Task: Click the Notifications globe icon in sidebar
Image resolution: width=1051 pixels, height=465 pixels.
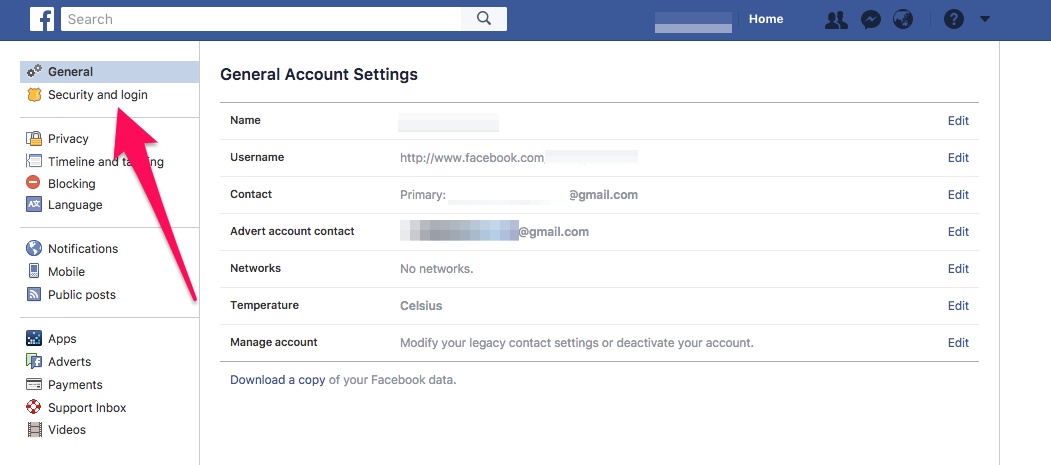Action: tap(34, 249)
